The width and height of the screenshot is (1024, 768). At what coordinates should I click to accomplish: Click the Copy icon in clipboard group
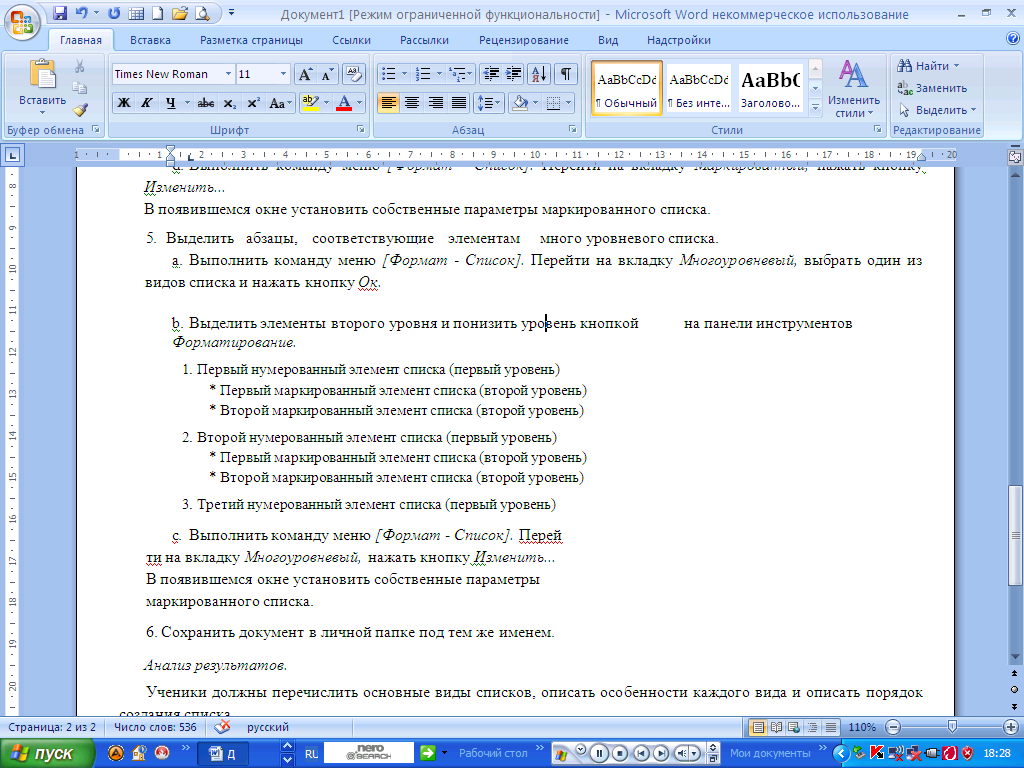click(x=79, y=88)
